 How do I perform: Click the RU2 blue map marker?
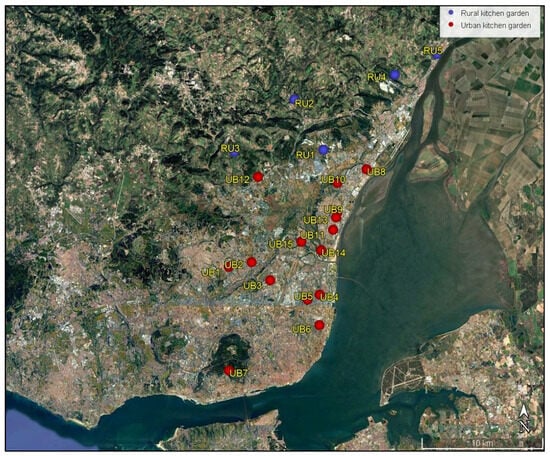pos(294,99)
